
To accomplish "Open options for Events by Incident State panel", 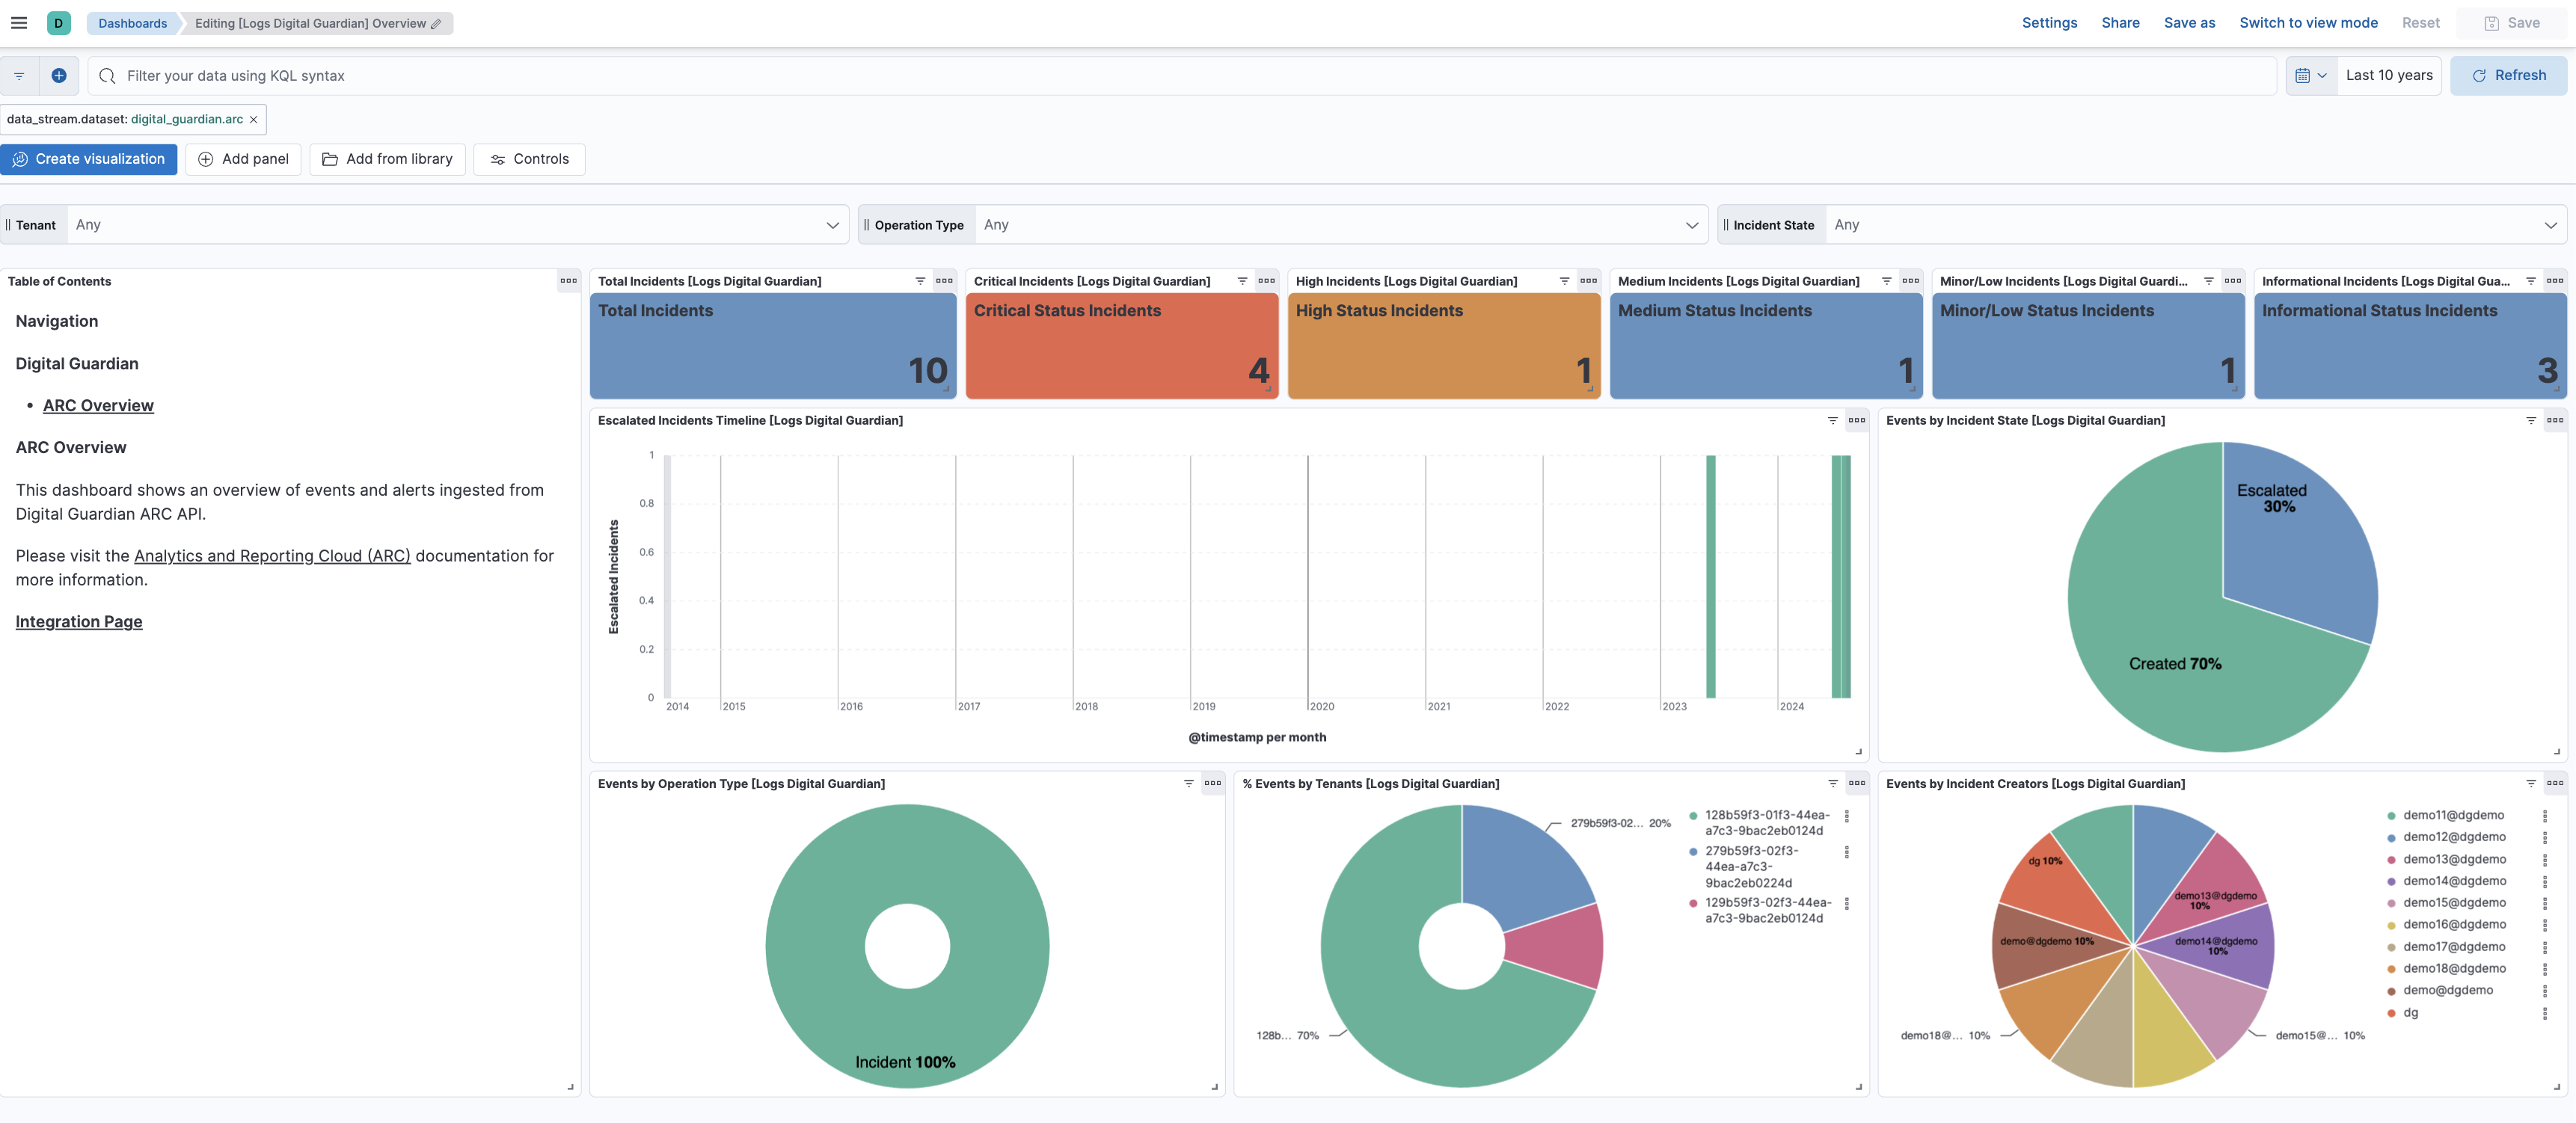I will pos(2554,420).
